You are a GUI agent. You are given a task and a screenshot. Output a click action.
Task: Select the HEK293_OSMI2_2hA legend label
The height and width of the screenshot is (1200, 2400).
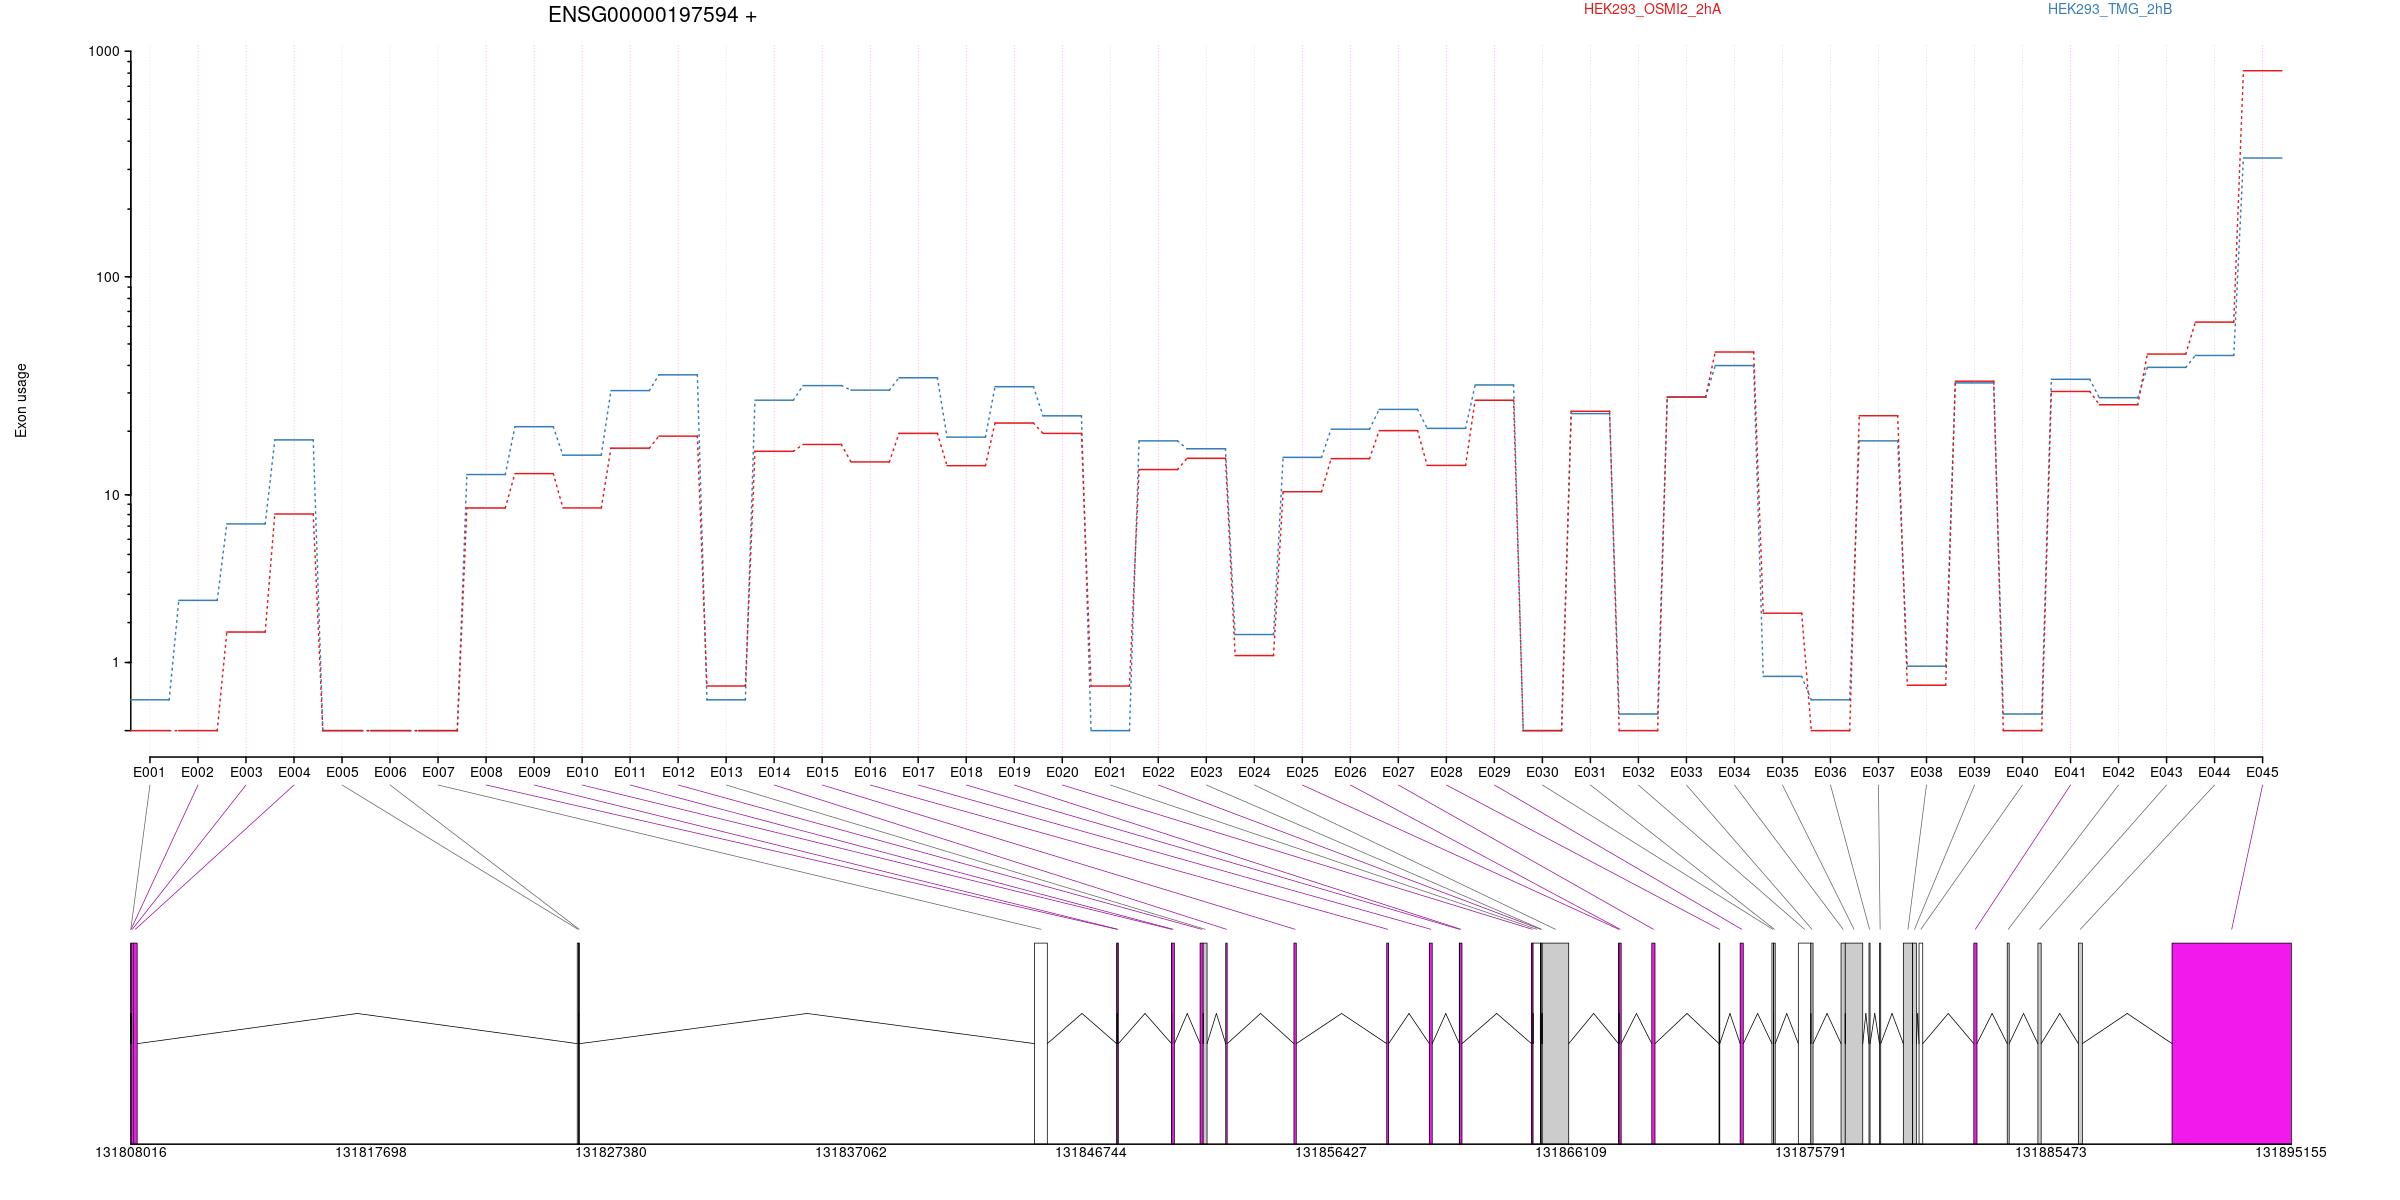pos(1653,9)
